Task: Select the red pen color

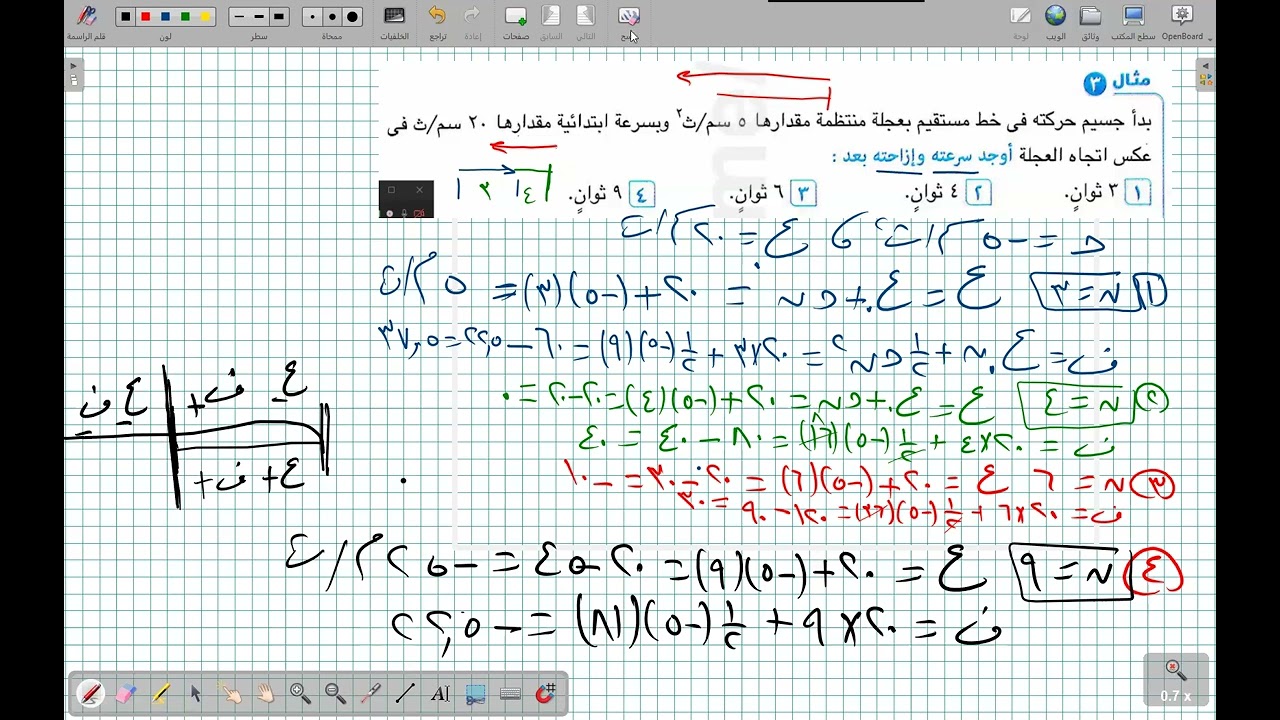Action: pyautogui.click(x=146, y=17)
